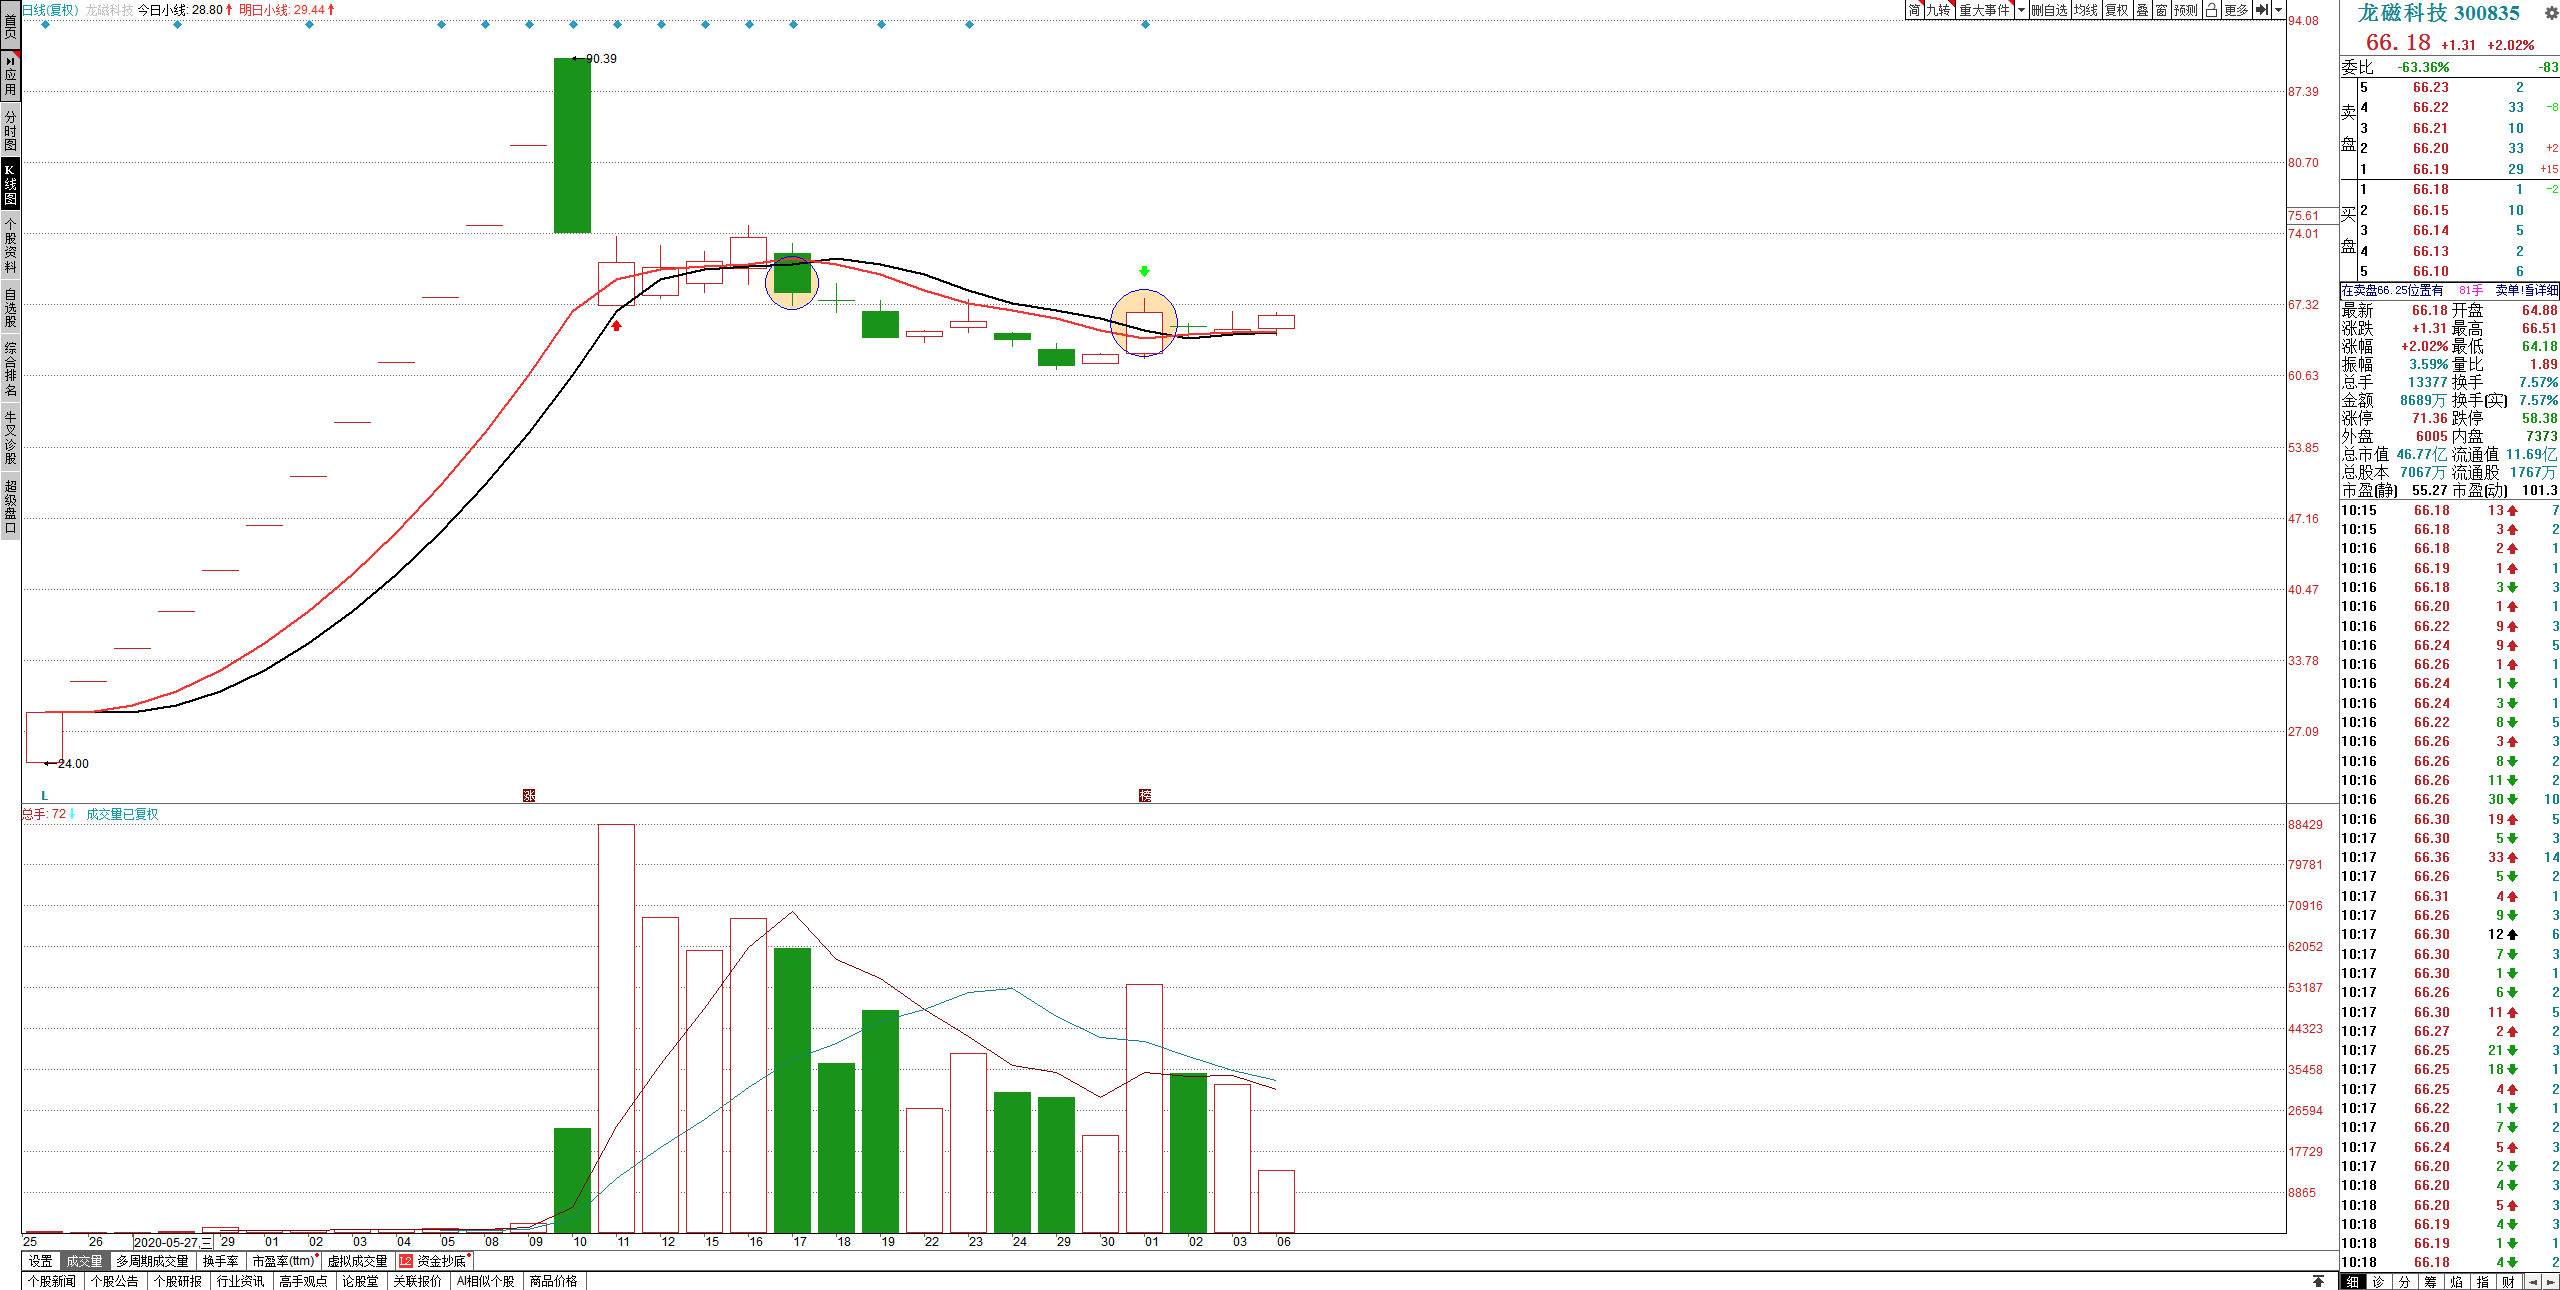This screenshot has width=2560, height=1290.
Task: Click the dark red event marker below date 01
Action: pos(1145,795)
